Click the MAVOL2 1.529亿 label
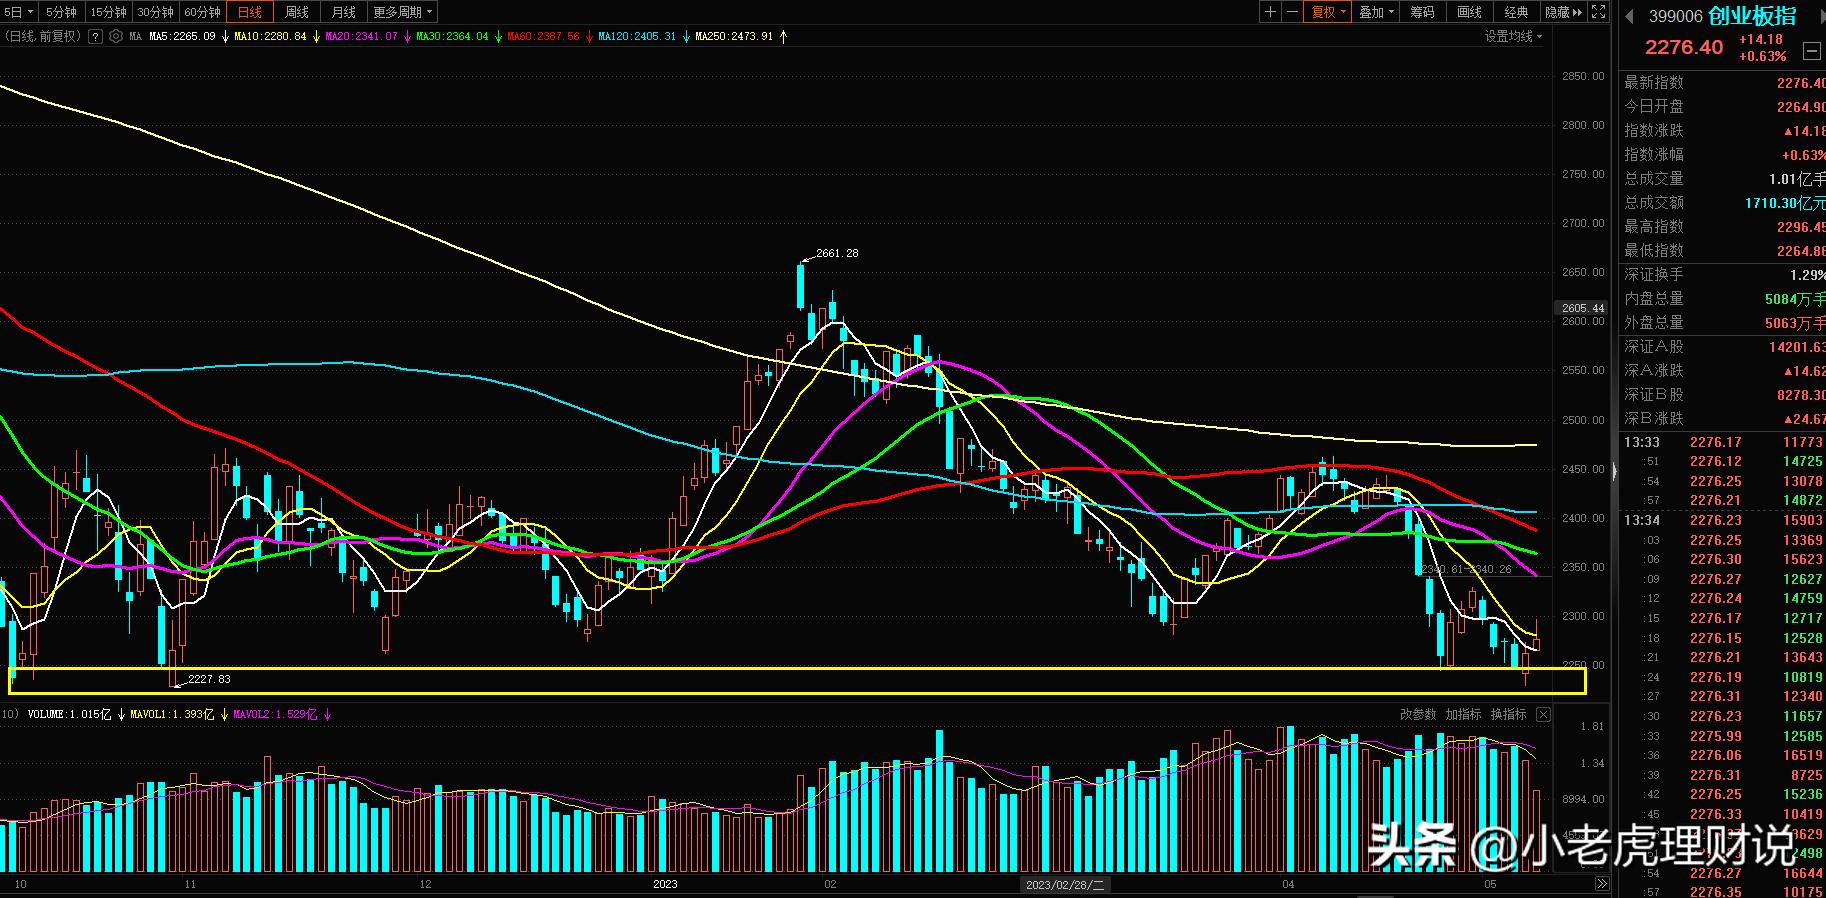1826x898 pixels. [276, 714]
